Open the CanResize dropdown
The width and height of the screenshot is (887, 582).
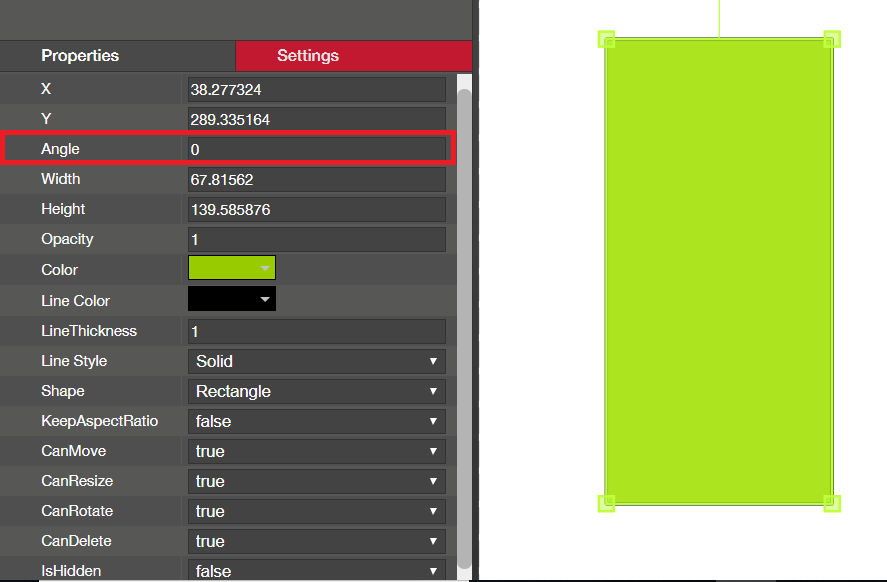316,481
